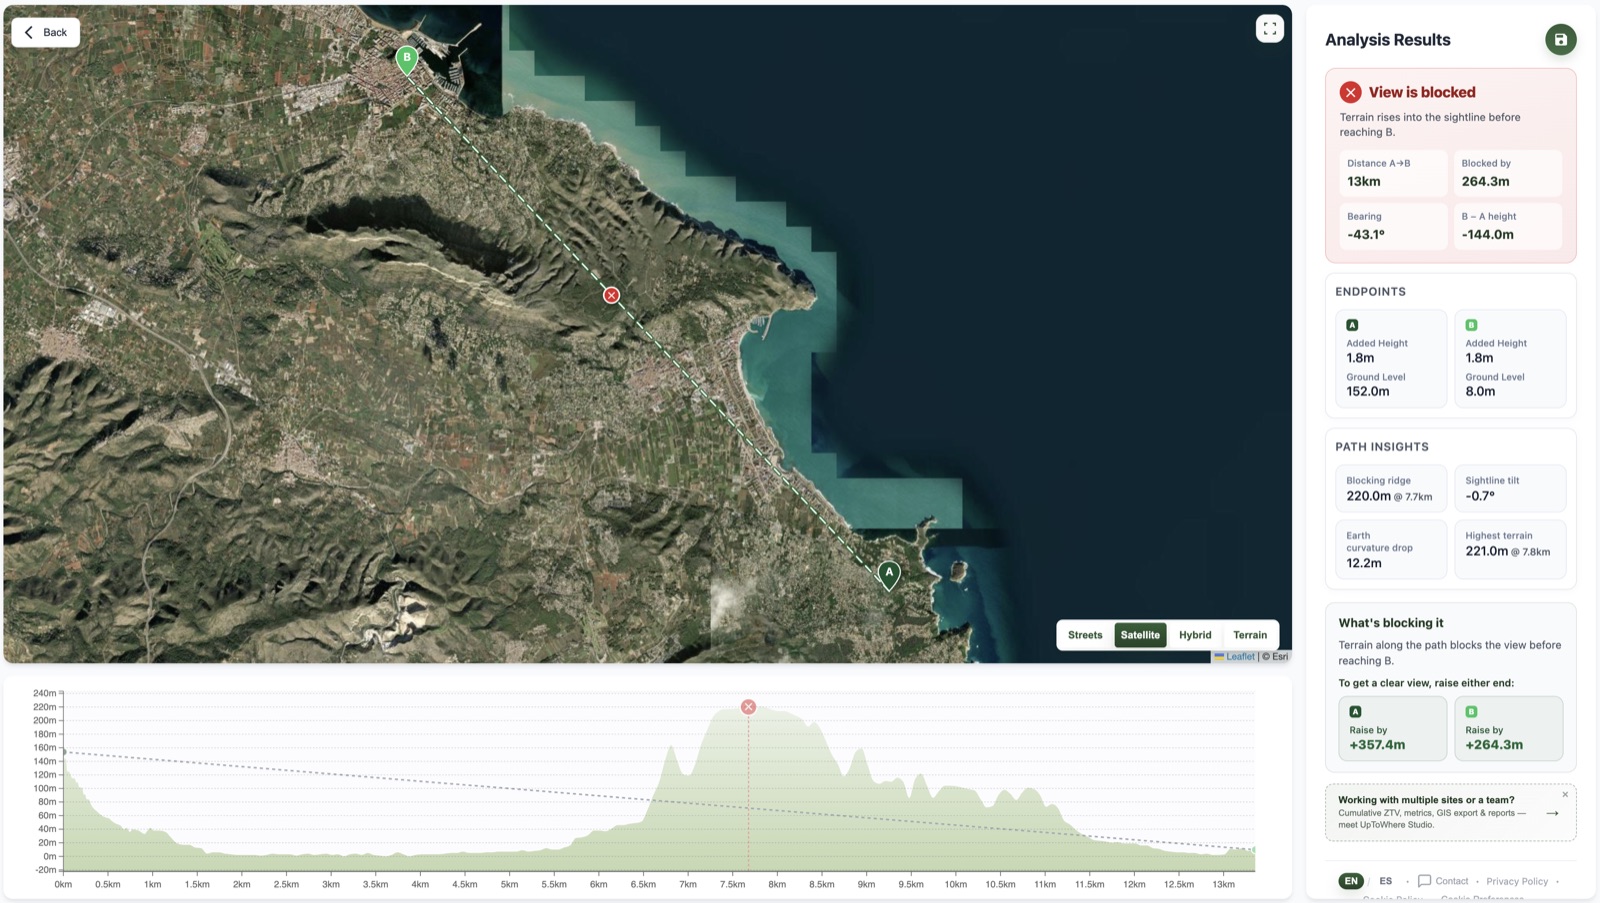Screen dimensions: 1600x903
Task: Click red blocked-point marker on map
Action: pyautogui.click(x=611, y=295)
